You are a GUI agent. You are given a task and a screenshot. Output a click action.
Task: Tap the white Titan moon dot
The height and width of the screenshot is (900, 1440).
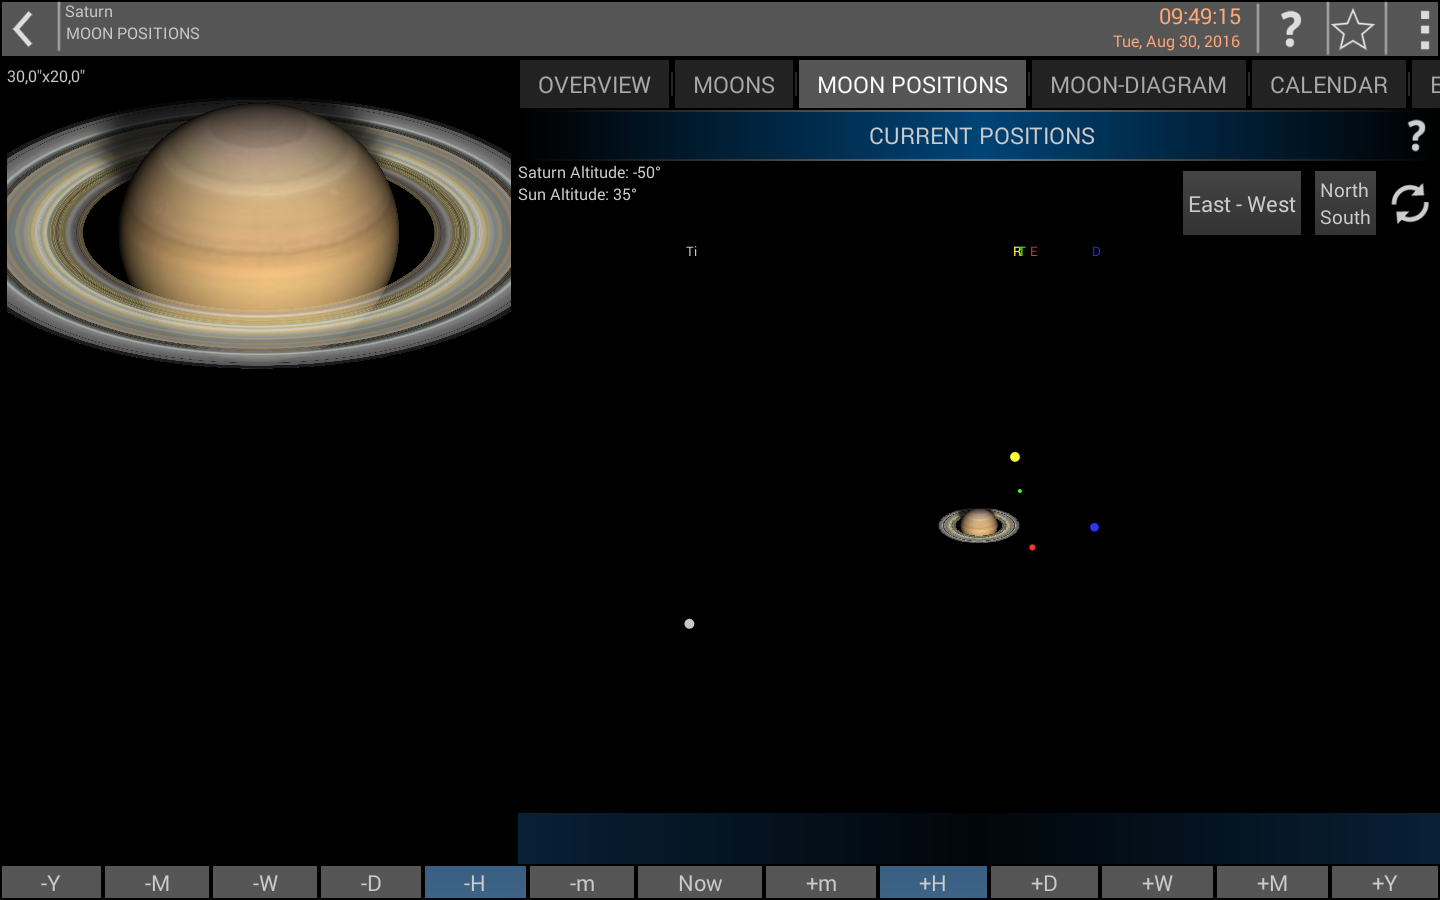[689, 624]
